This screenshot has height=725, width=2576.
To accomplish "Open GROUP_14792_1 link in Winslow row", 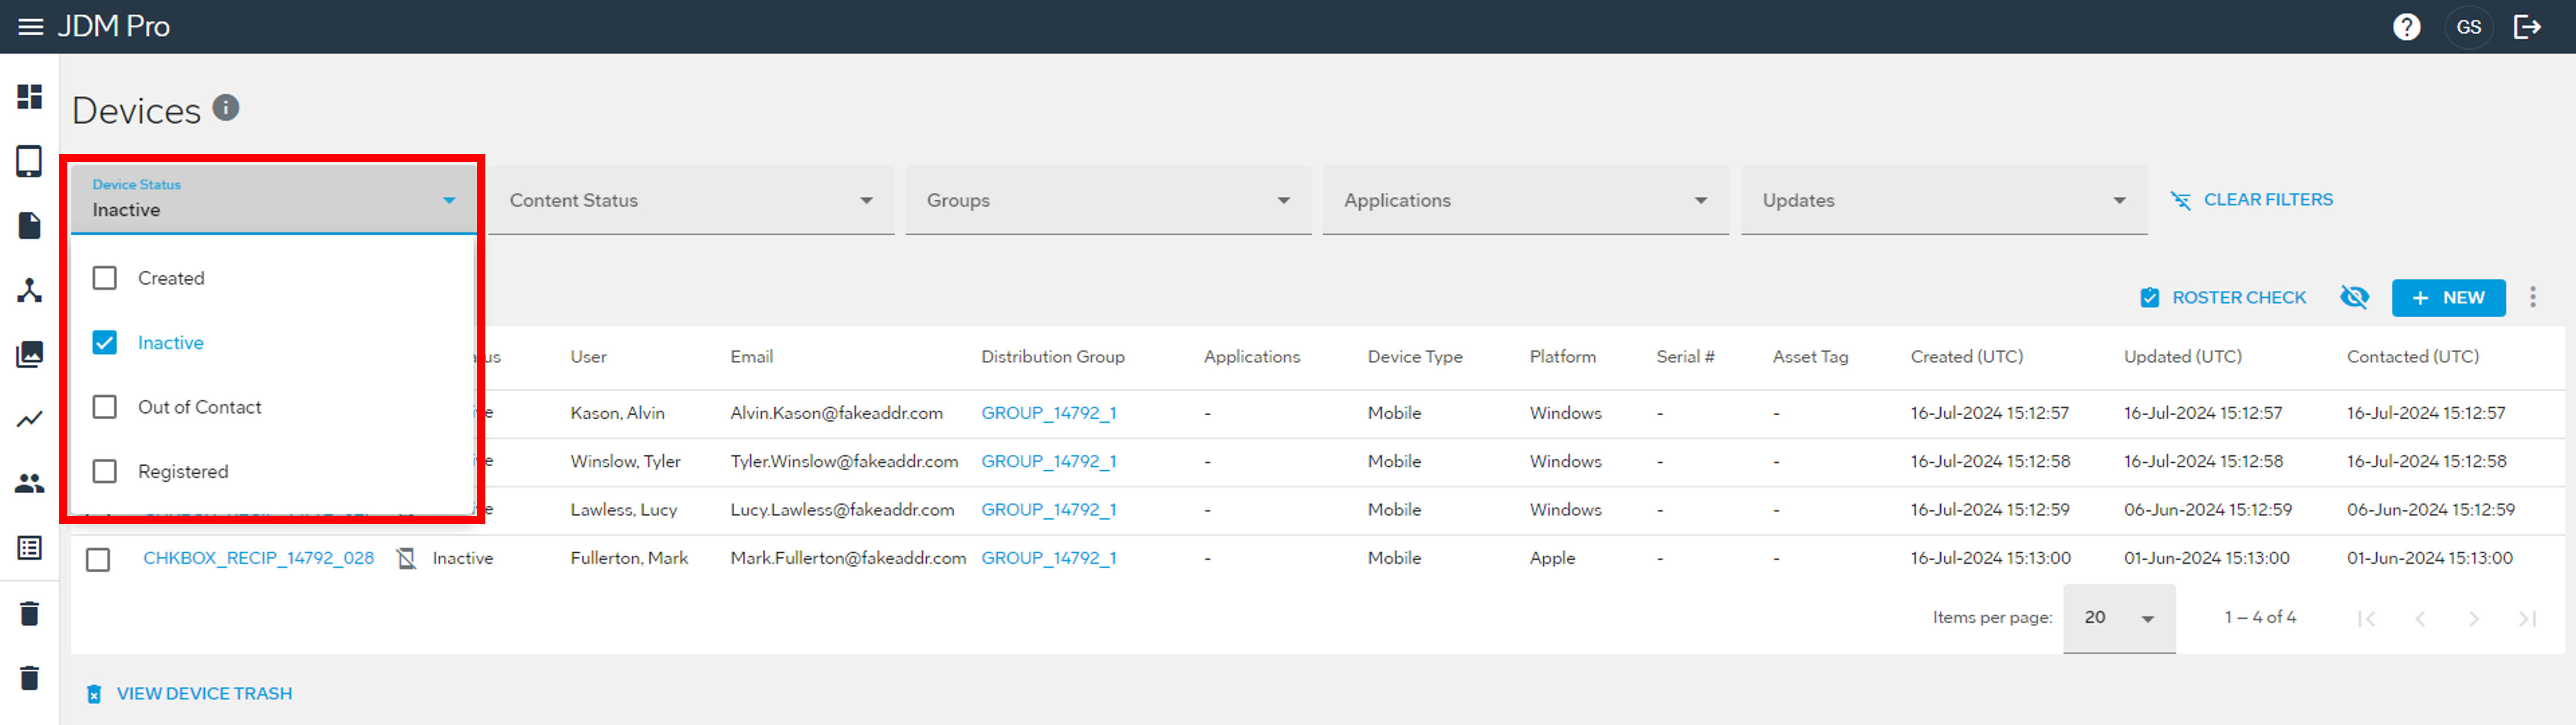I will pos(1048,461).
